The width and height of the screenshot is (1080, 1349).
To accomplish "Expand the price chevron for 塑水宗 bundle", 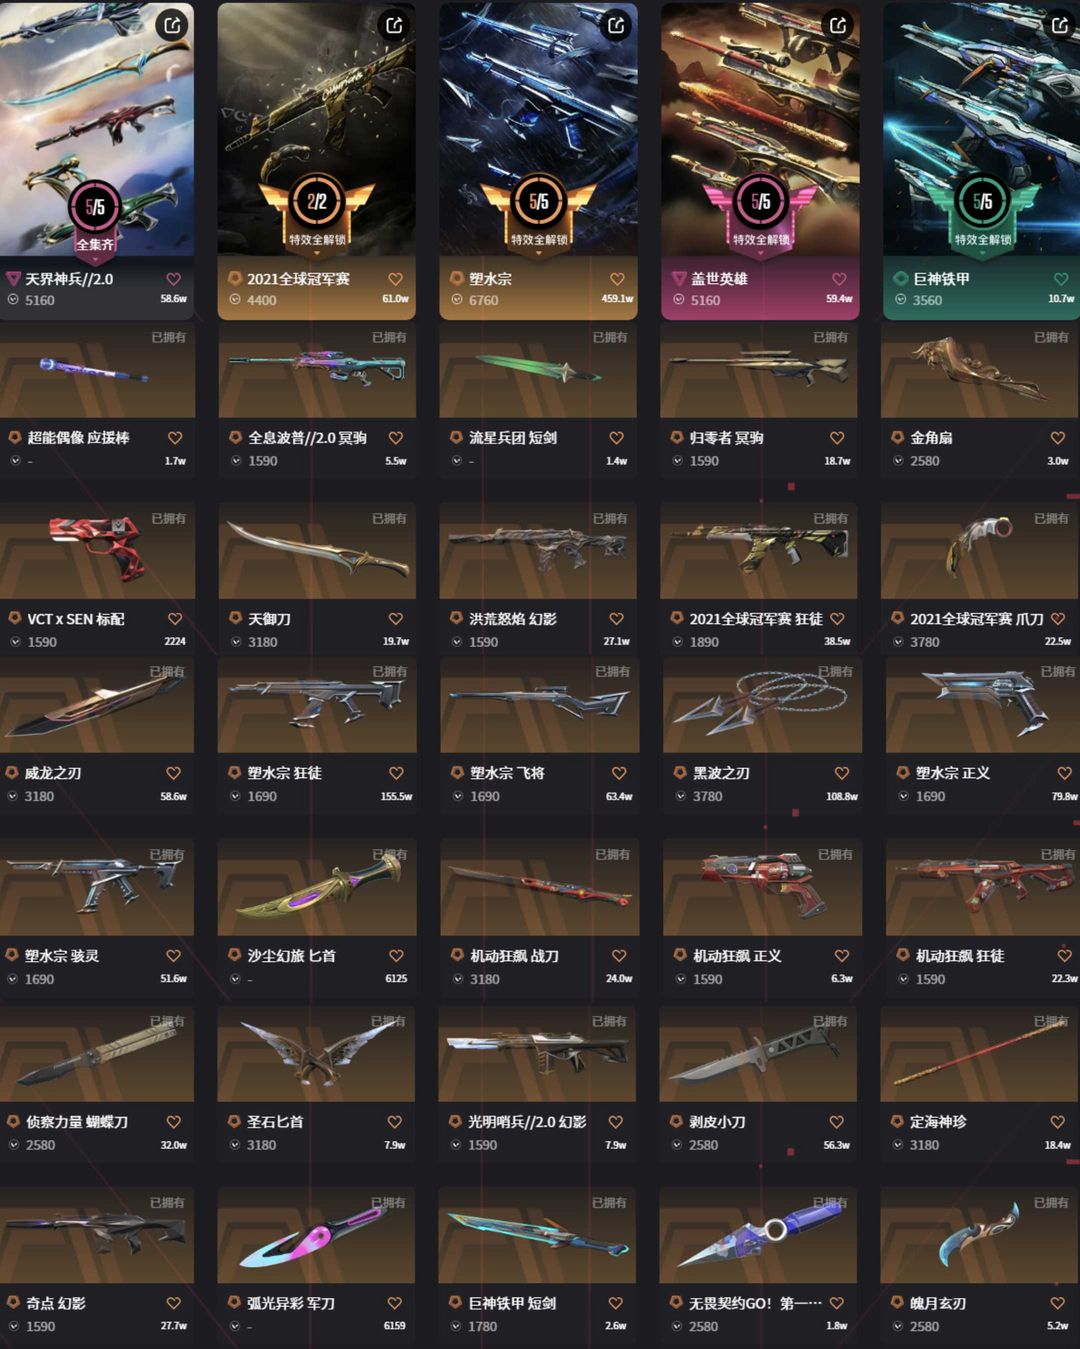I will click(457, 300).
